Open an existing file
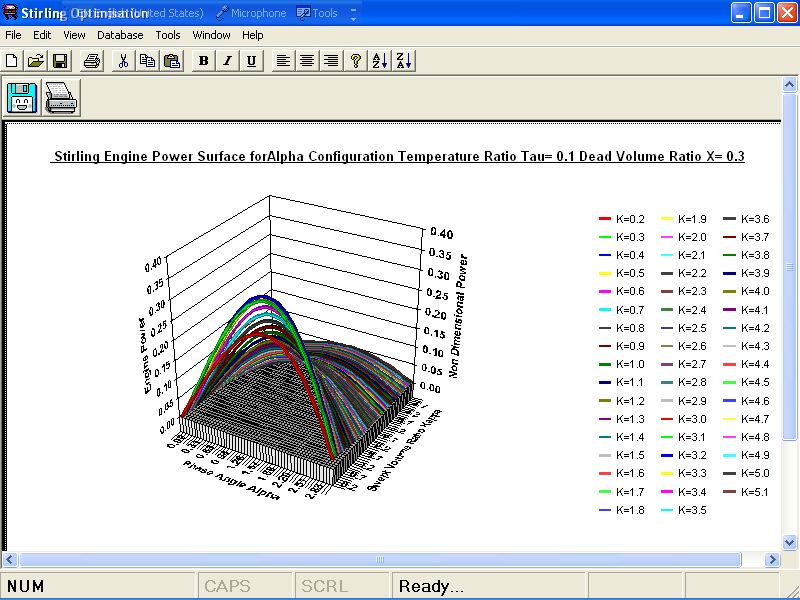800x600 pixels. [35, 60]
